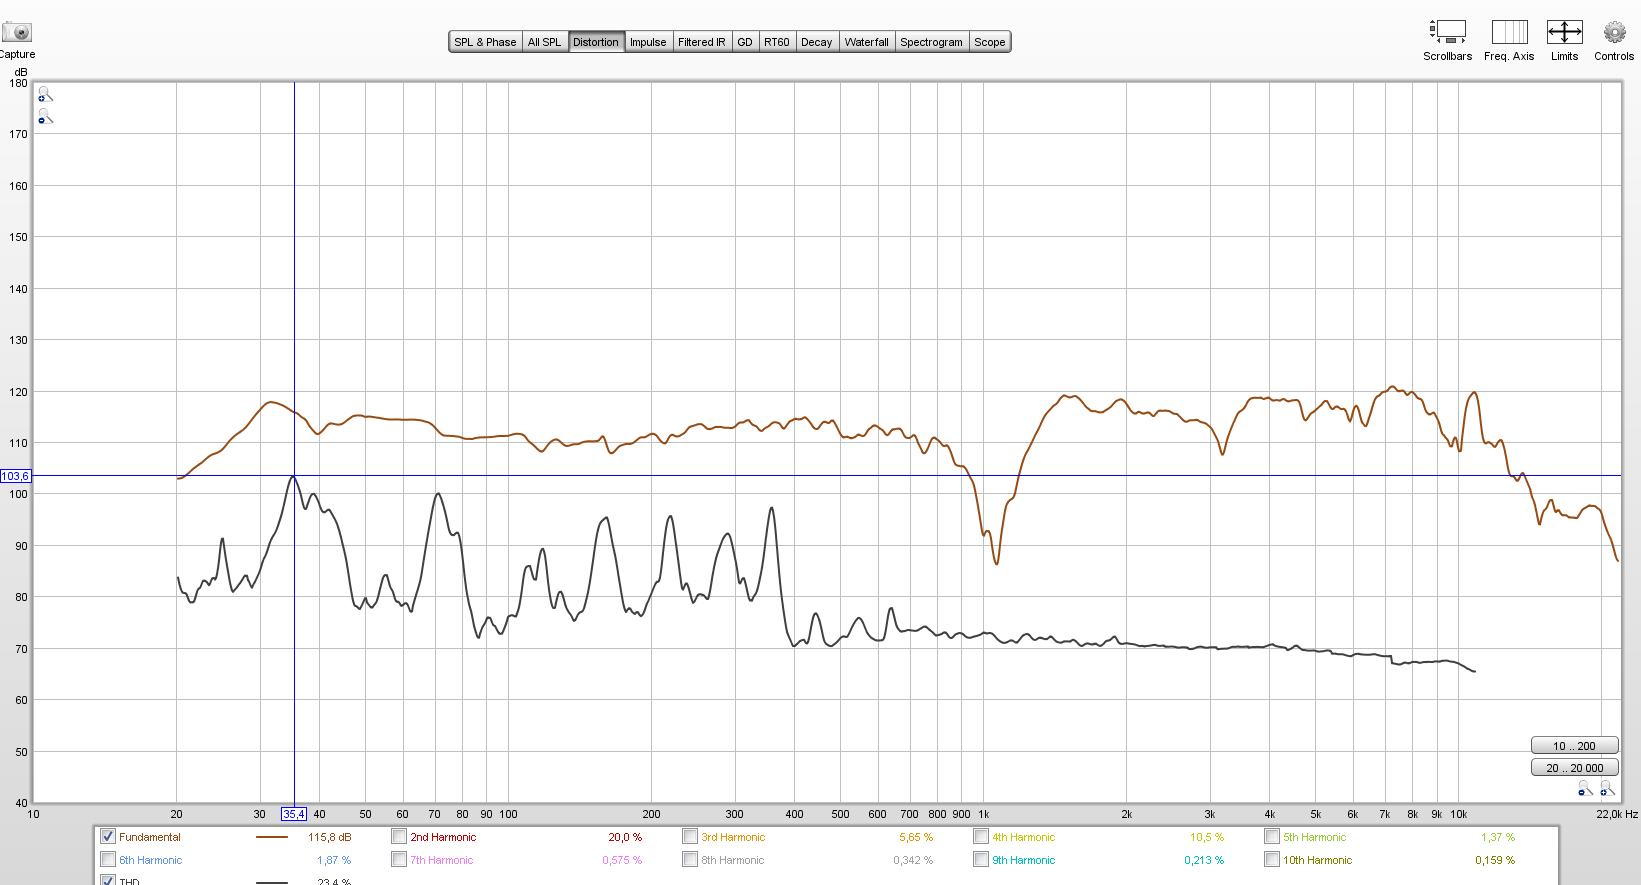Viewport: 1641px width, 885px height.
Task: Open the RT60 tab
Action: pyautogui.click(x=776, y=42)
